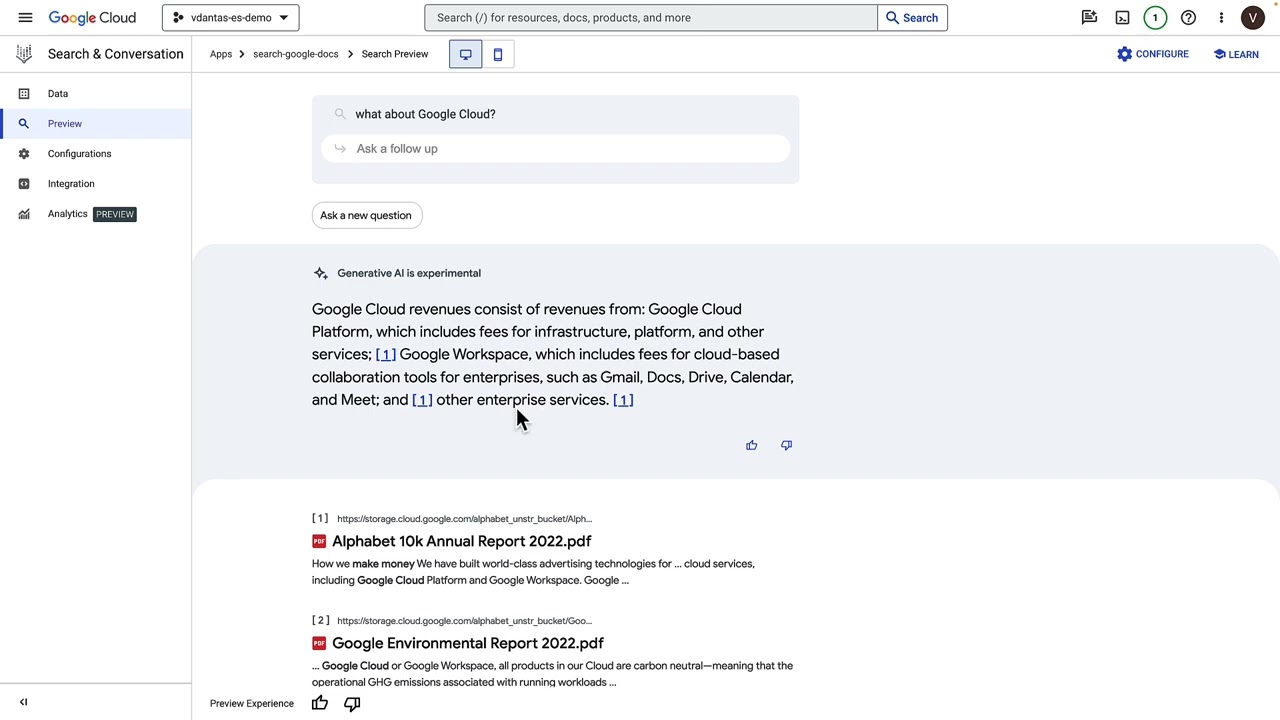1280x720 pixels.
Task: Open the LEARN panel
Action: (x=1236, y=54)
